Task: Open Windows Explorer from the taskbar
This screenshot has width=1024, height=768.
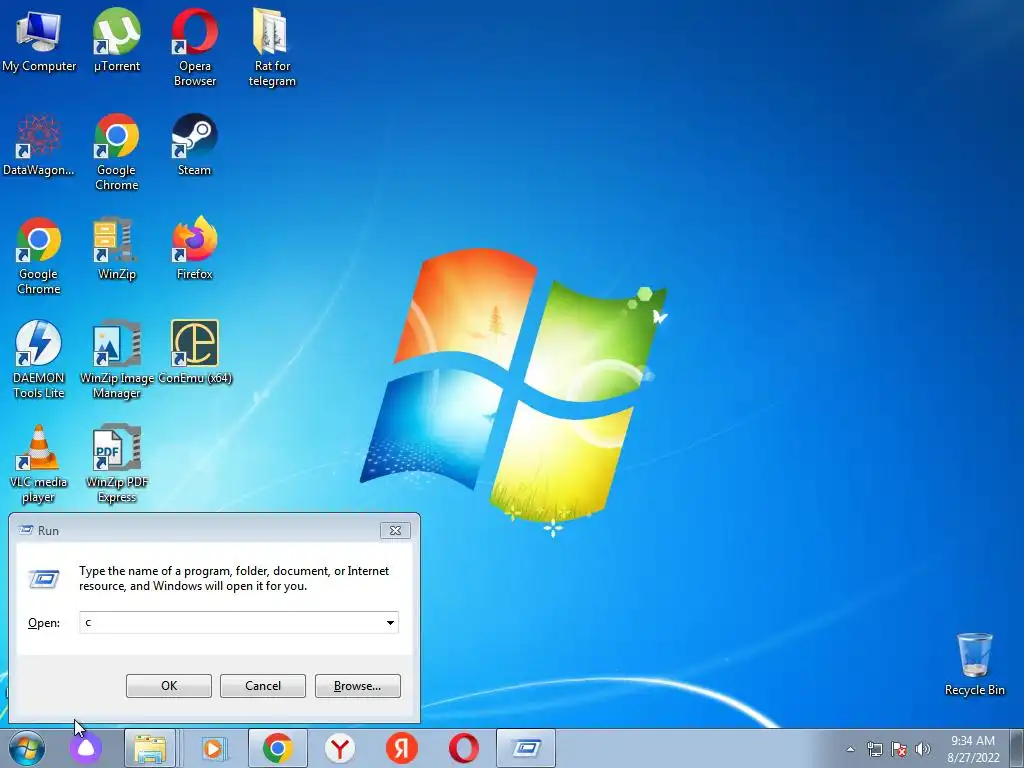Action: [x=150, y=748]
